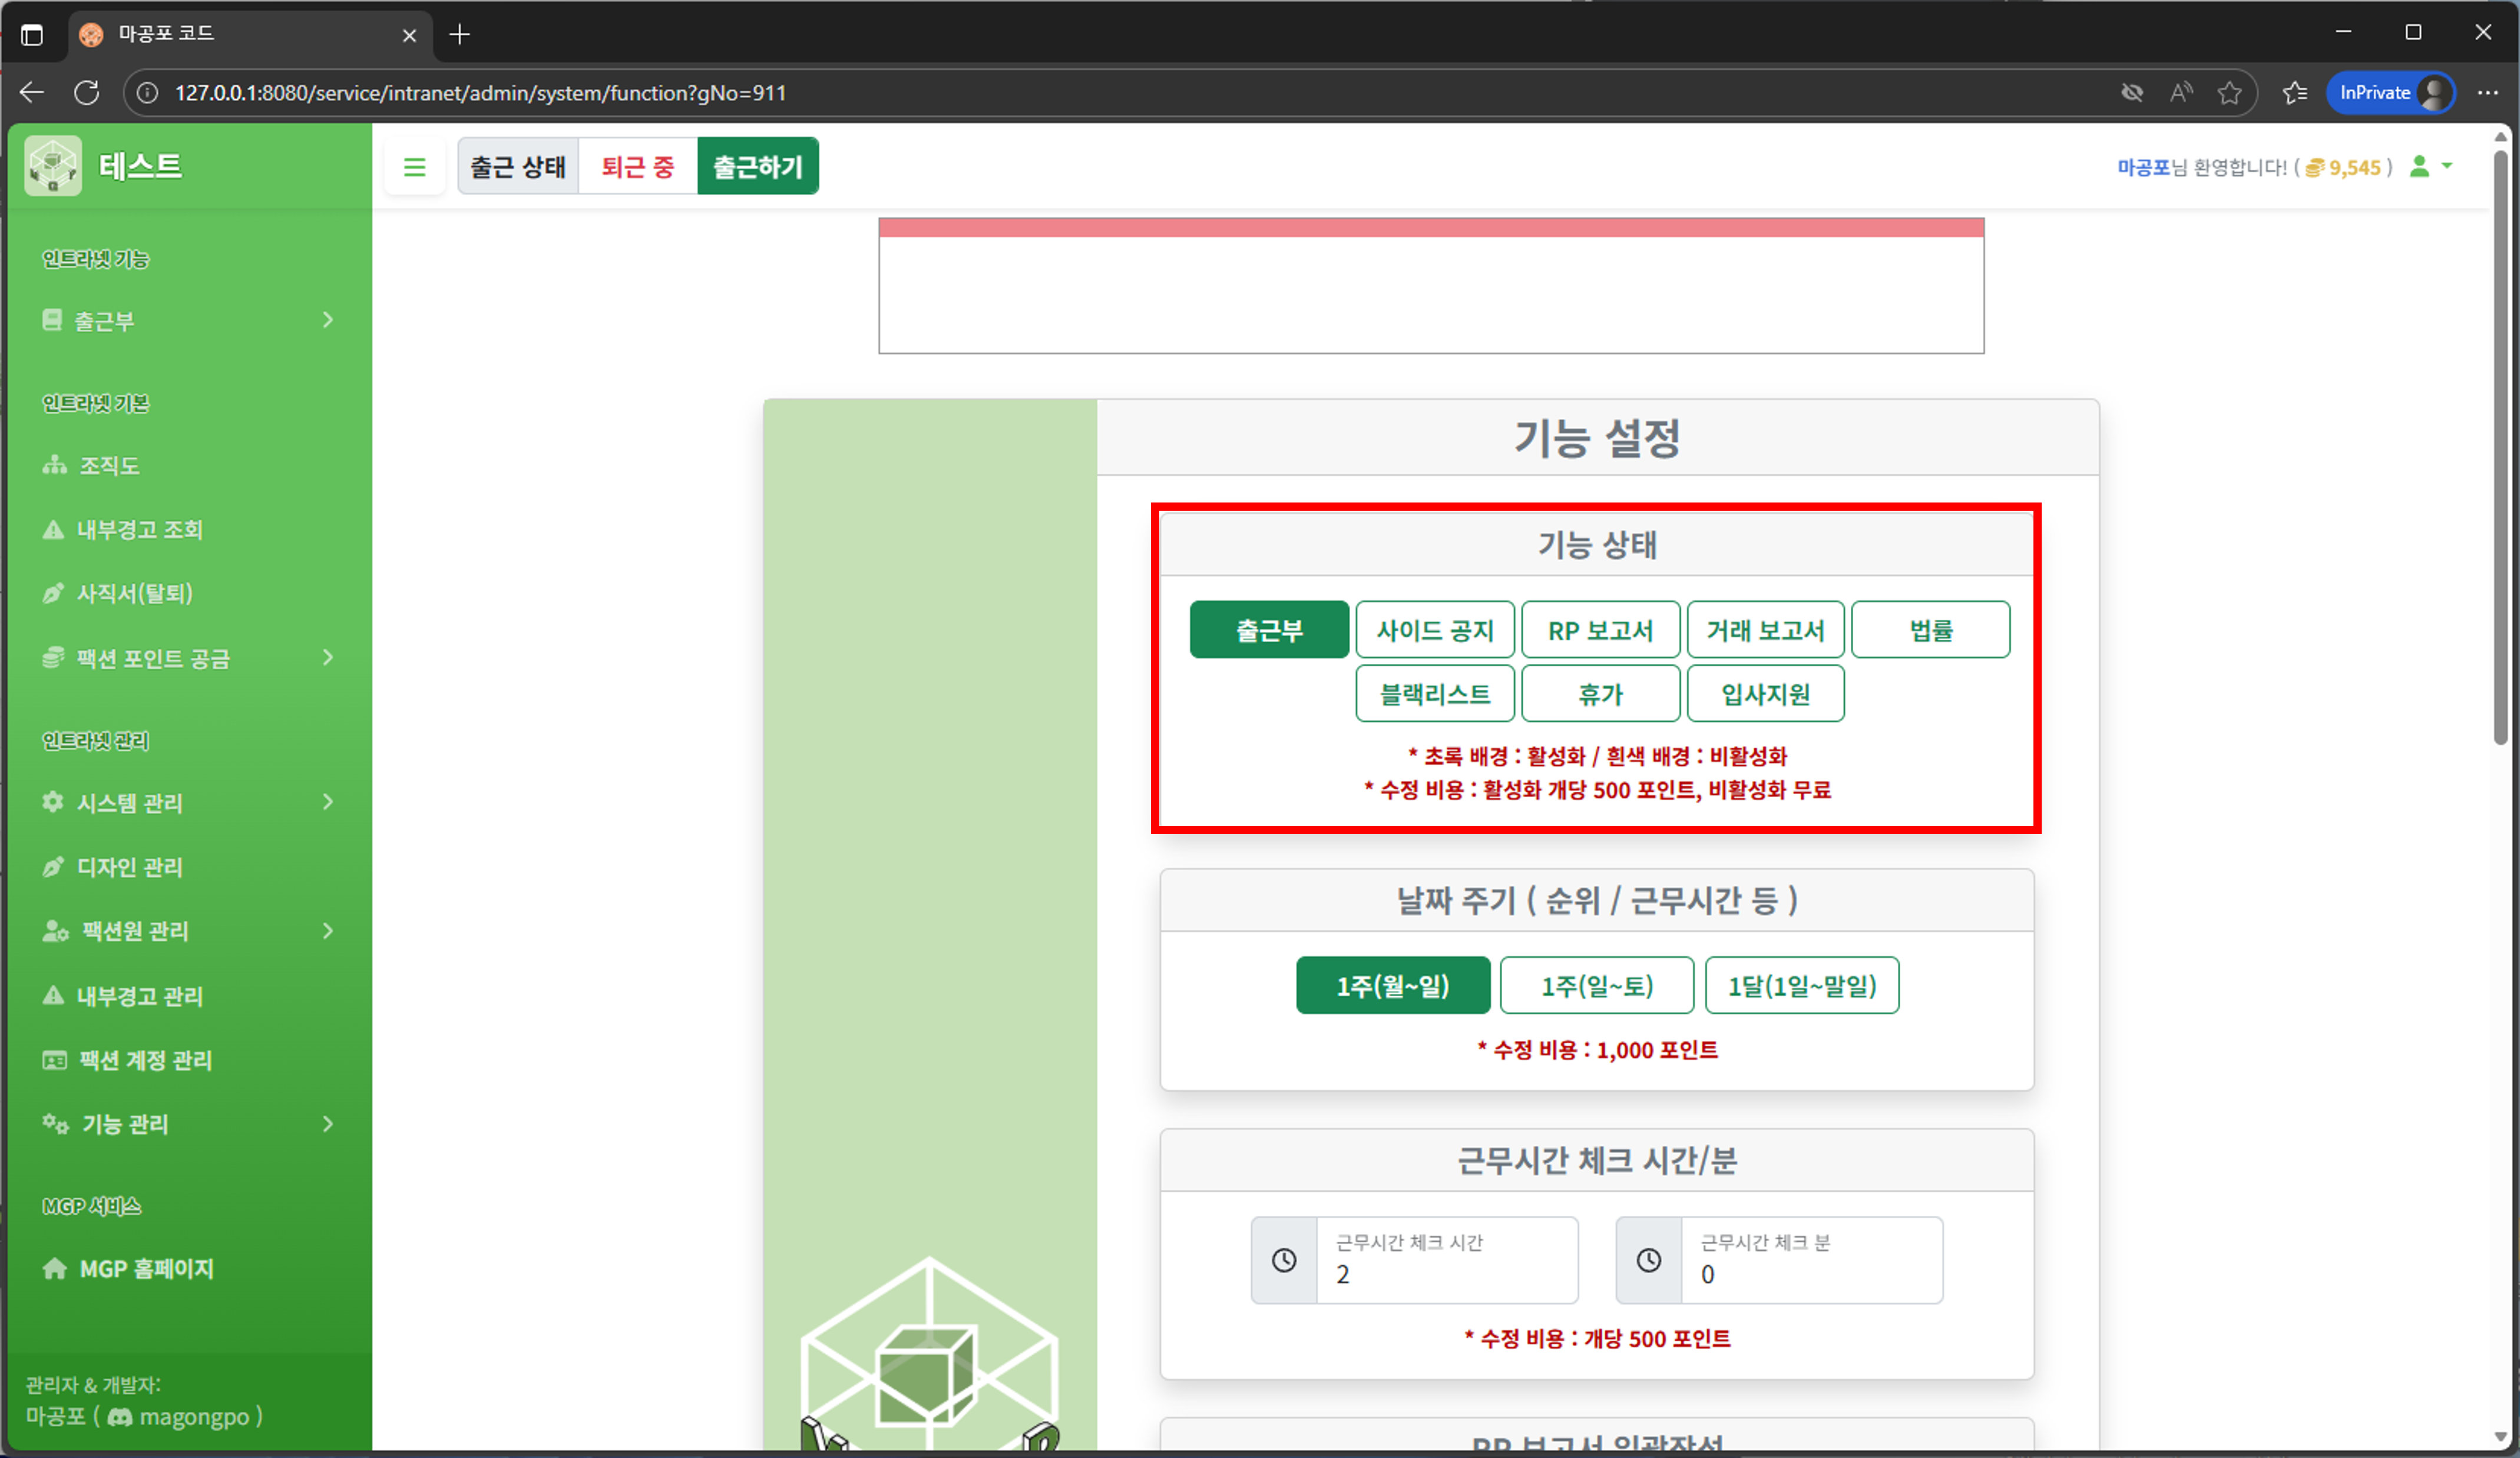Open 디자인 관리 in the sidebar menu
Image resolution: width=2520 pixels, height=1458 pixels.
coord(129,866)
